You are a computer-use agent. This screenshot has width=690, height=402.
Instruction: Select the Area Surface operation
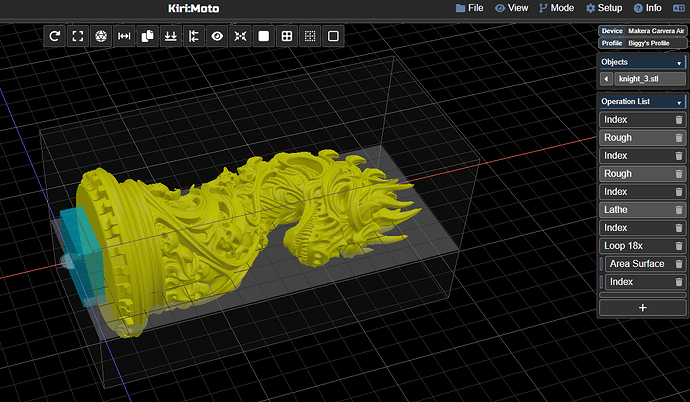pyautogui.click(x=636, y=264)
